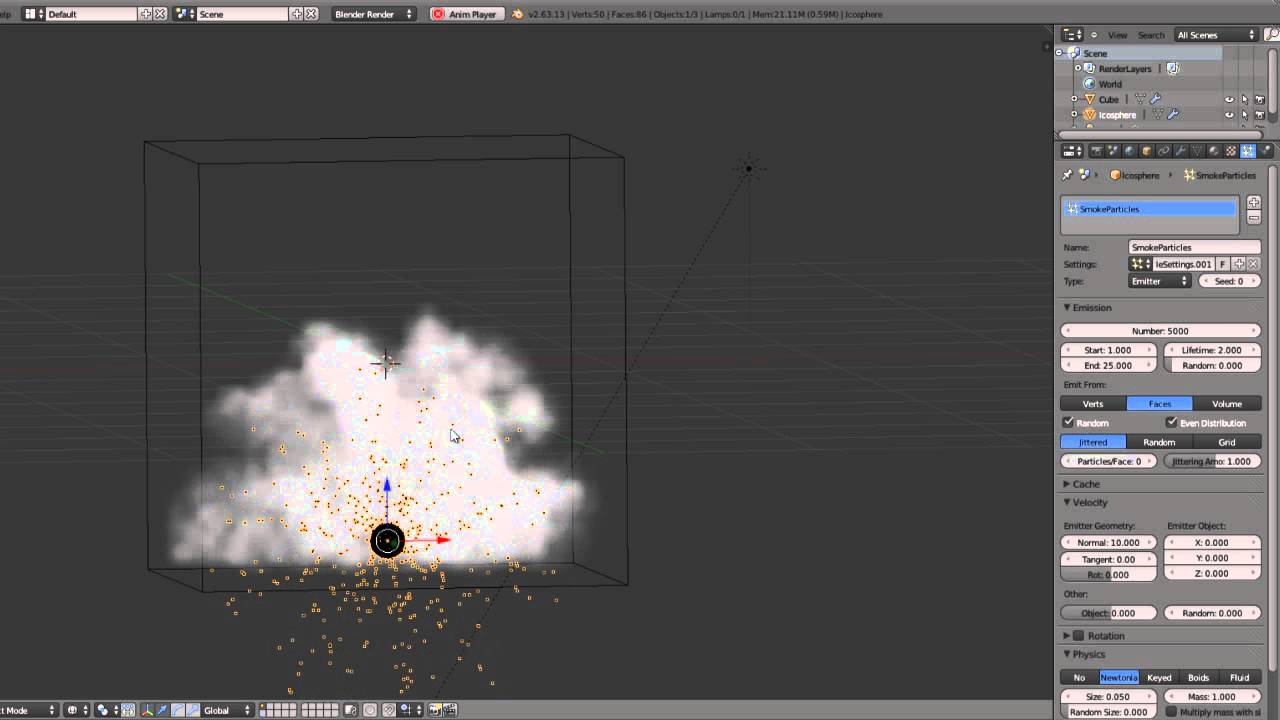Image resolution: width=1280 pixels, height=720 pixels.
Task: Click the plus icon next to Default layout
Action: point(146,14)
